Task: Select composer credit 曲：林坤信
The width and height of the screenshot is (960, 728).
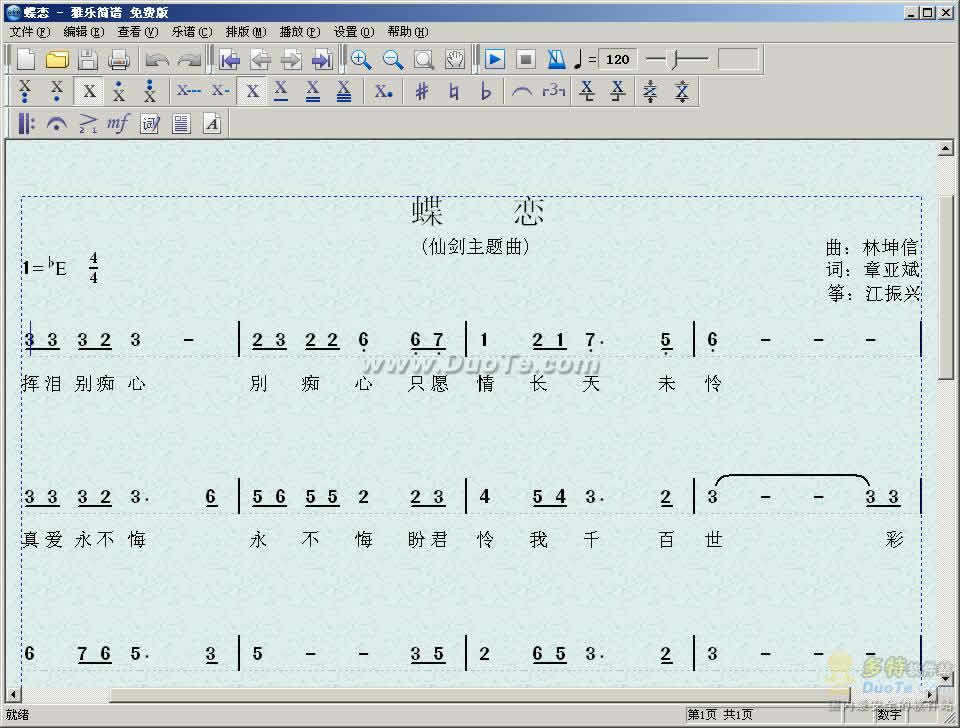Action: pos(871,247)
